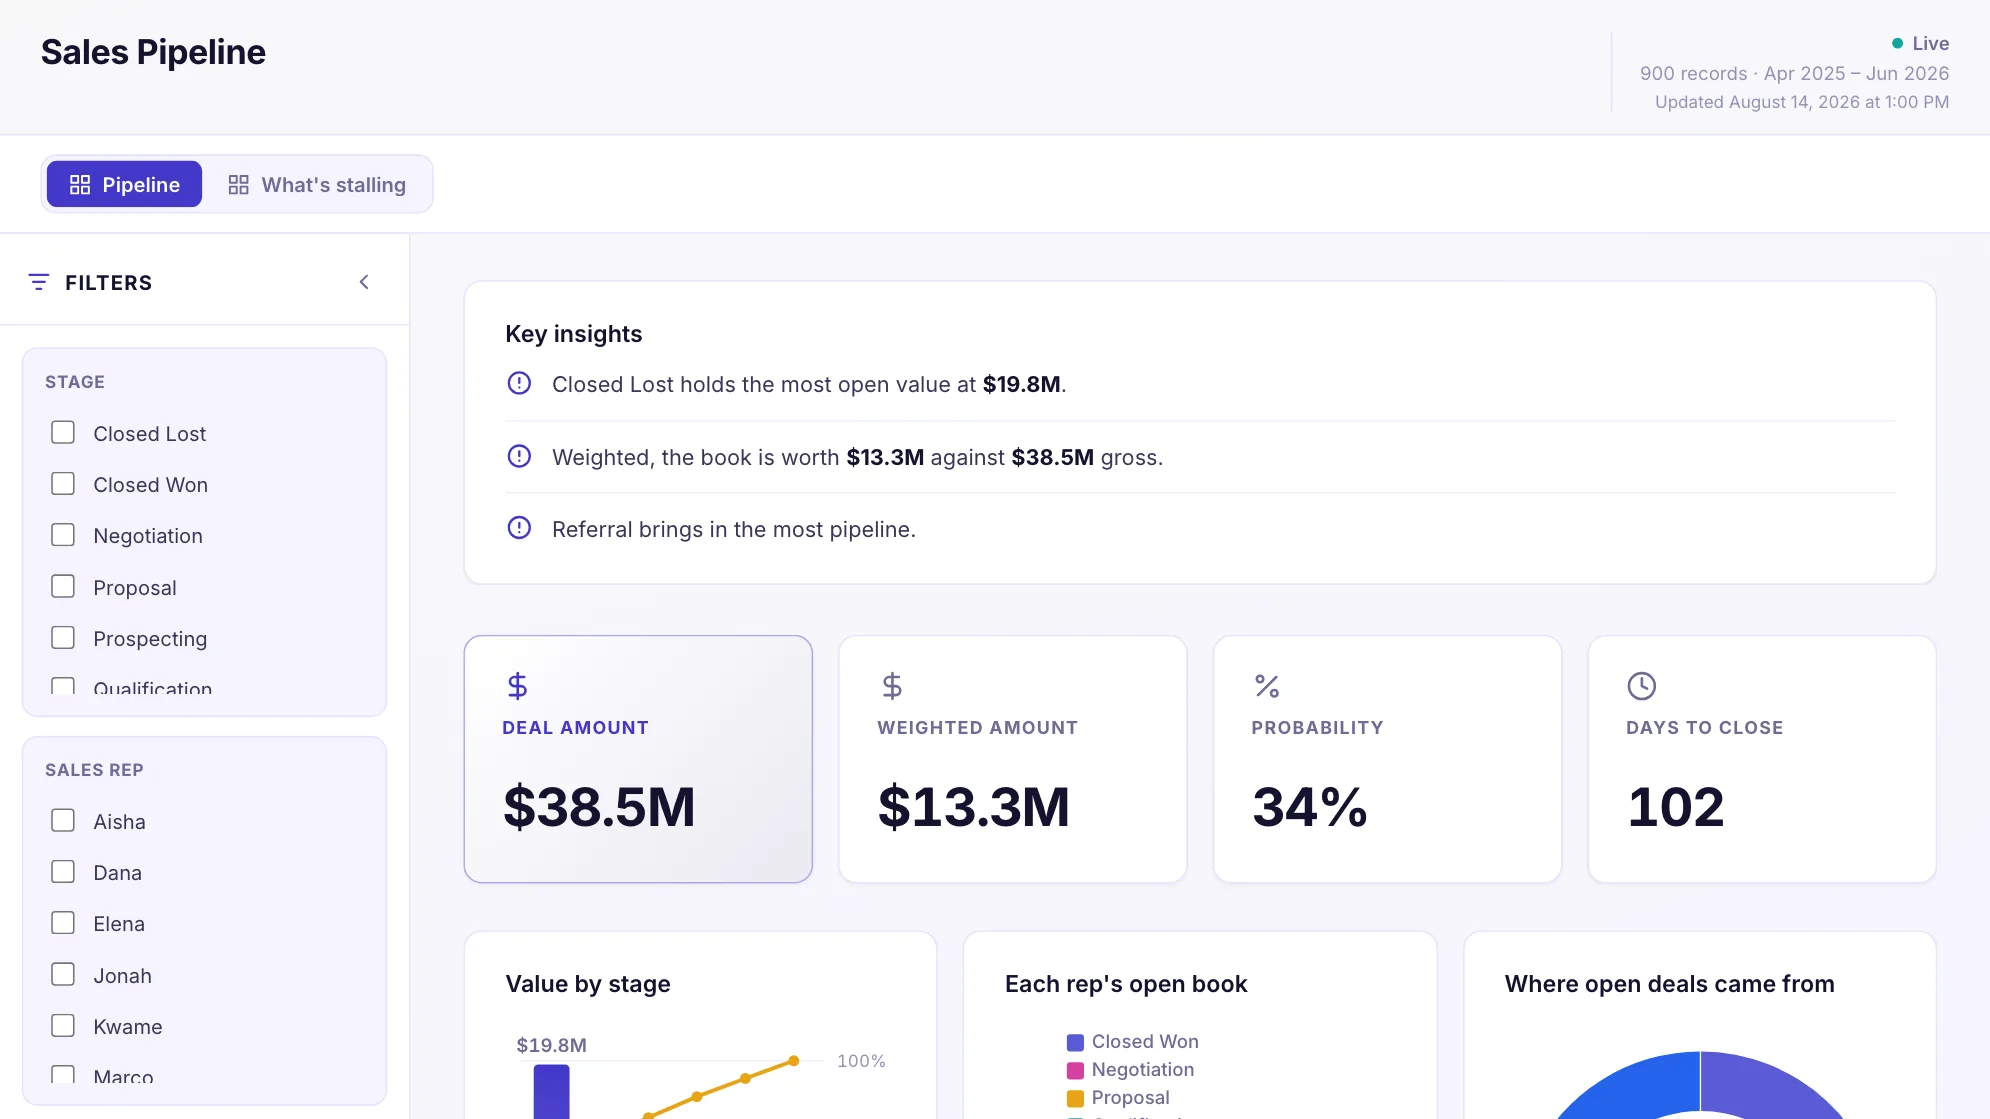Click the purple bar in Value by stage
Screen dimensions: 1990x1119
[551, 1092]
